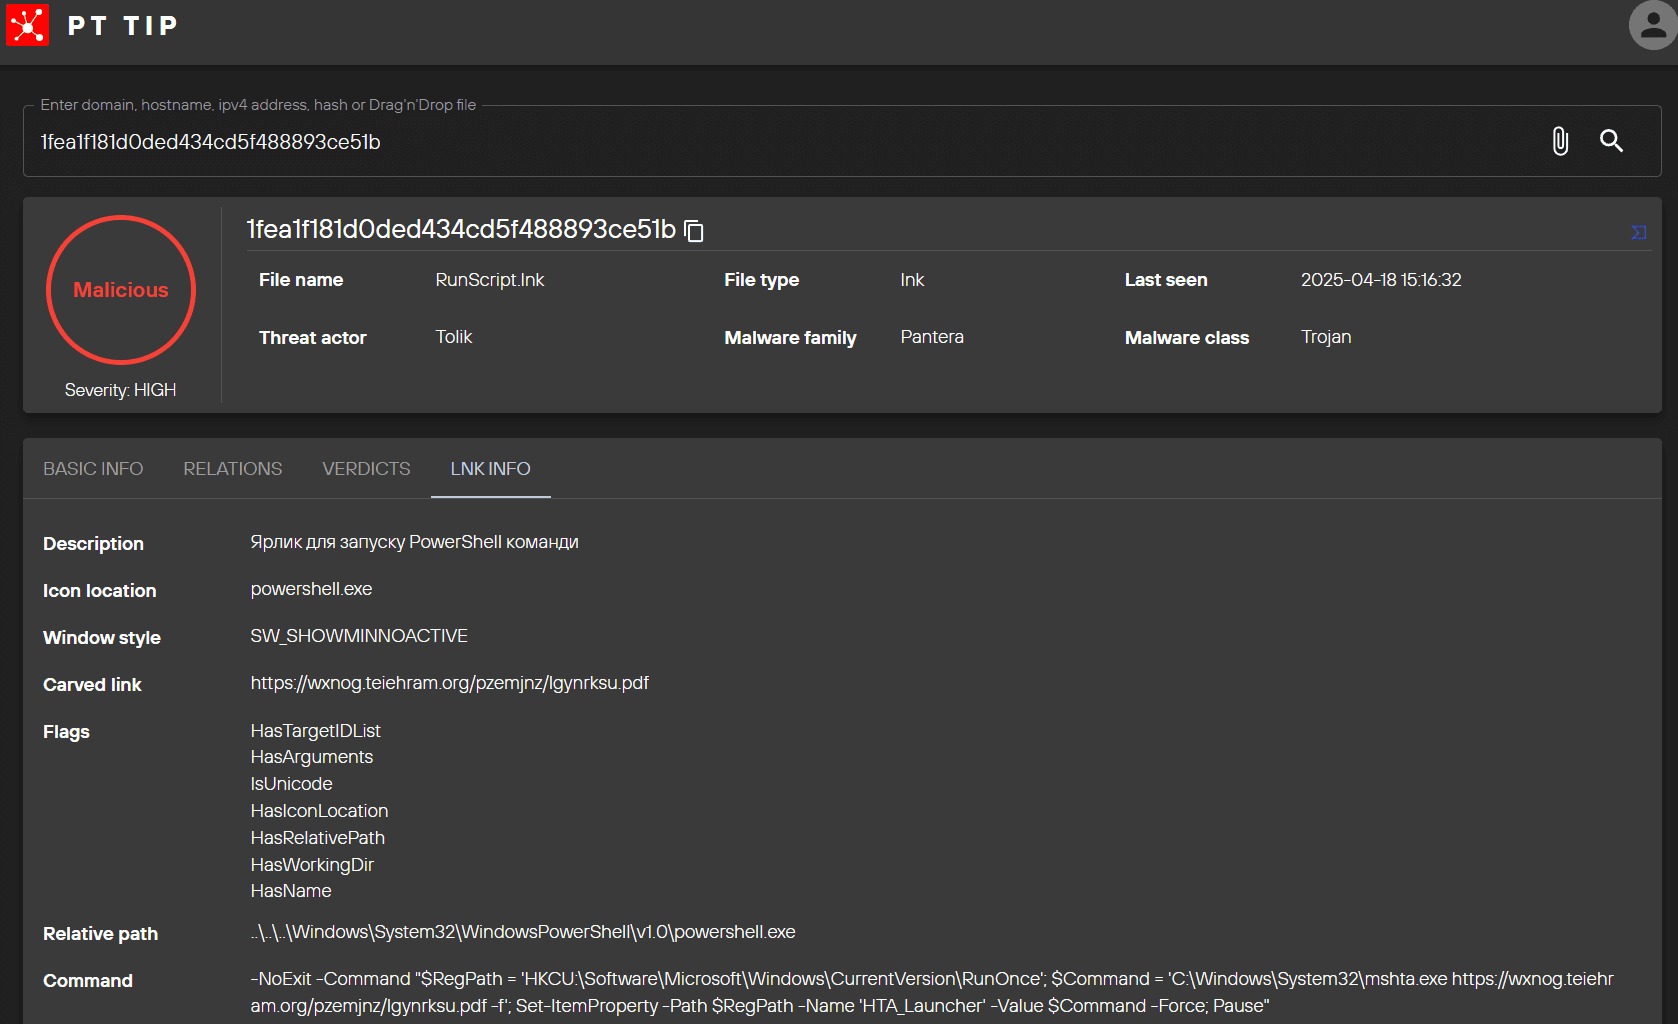Click flag HasWorkingDir
Image resolution: width=1678 pixels, height=1024 pixels.
(312, 865)
